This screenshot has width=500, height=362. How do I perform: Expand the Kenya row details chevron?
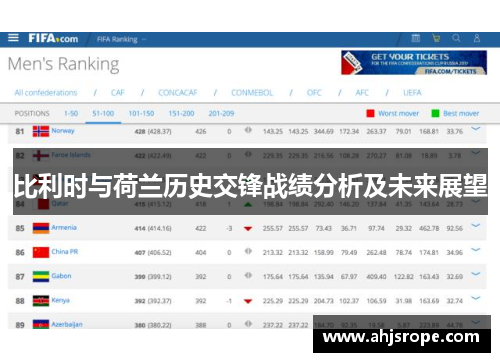[x=476, y=298]
